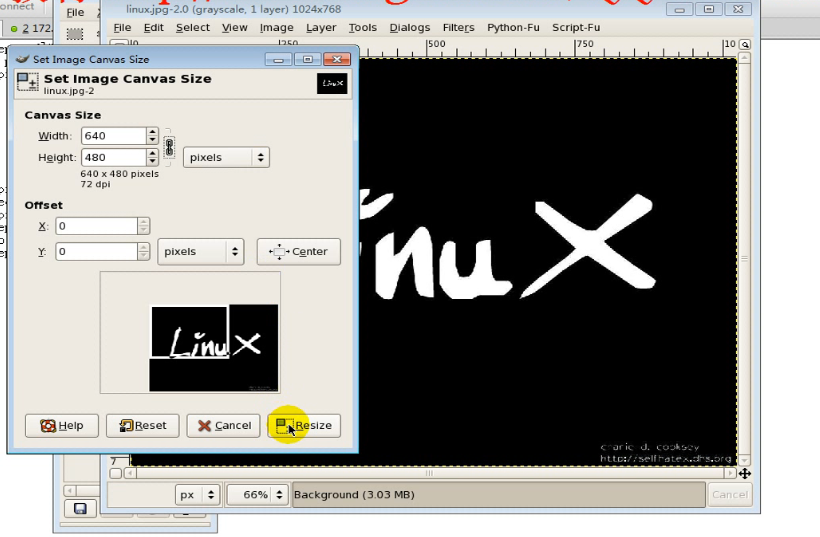
Task: Minimize the canvas size dialog
Action: tap(278, 59)
